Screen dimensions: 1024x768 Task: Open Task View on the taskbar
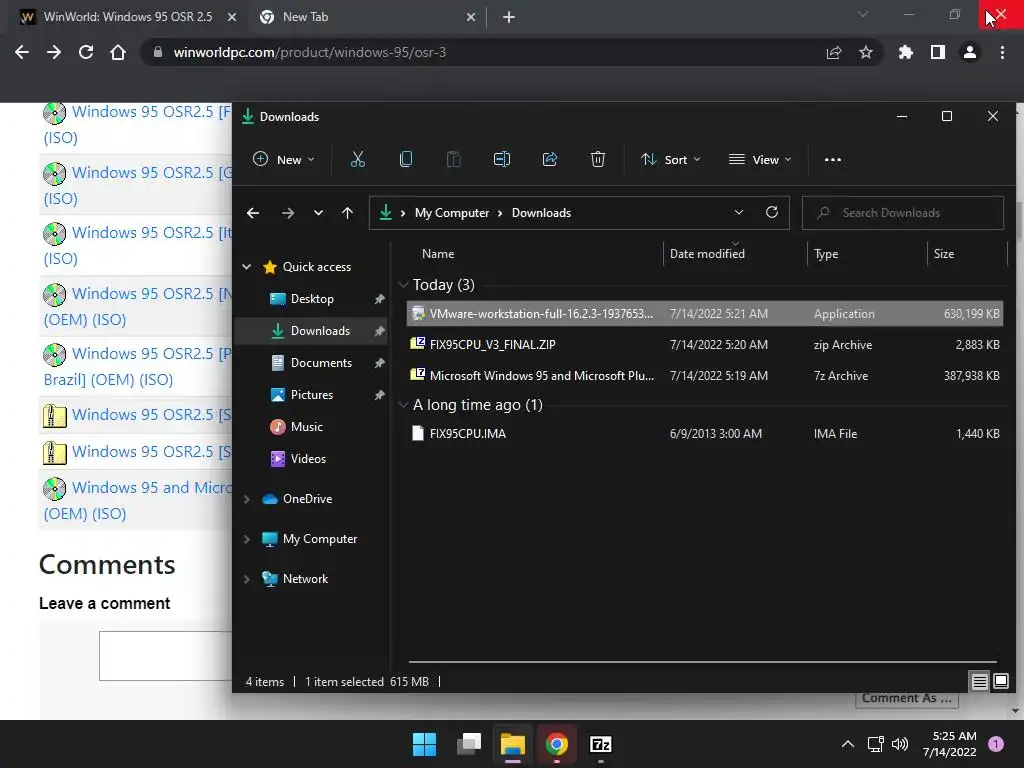tap(468, 744)
